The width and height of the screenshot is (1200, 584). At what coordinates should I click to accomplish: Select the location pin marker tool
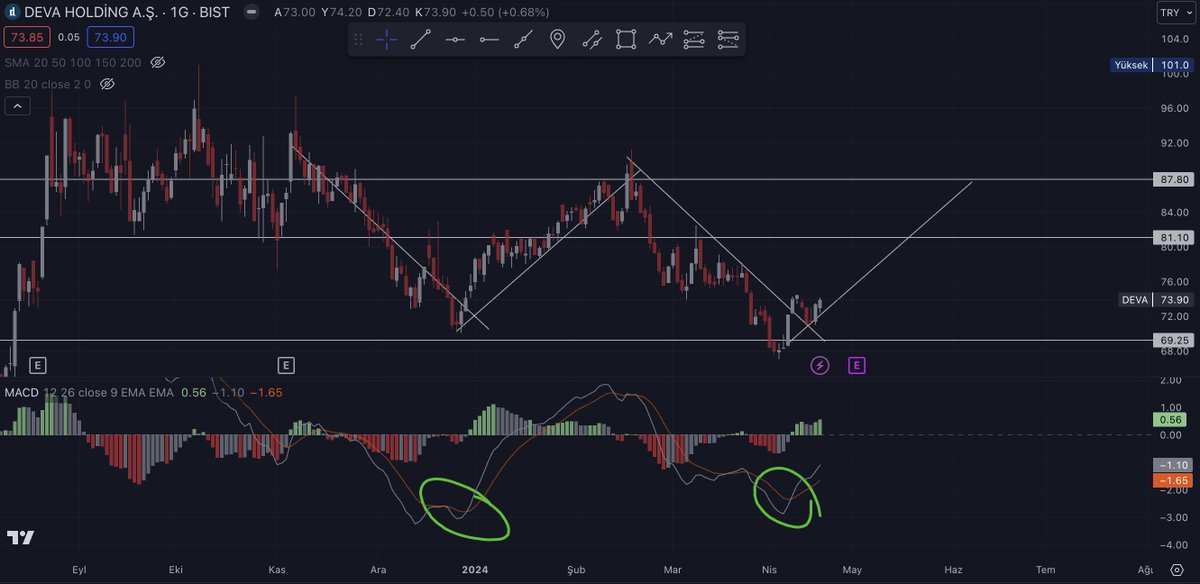pyautogui.click(x=557, y=40)
